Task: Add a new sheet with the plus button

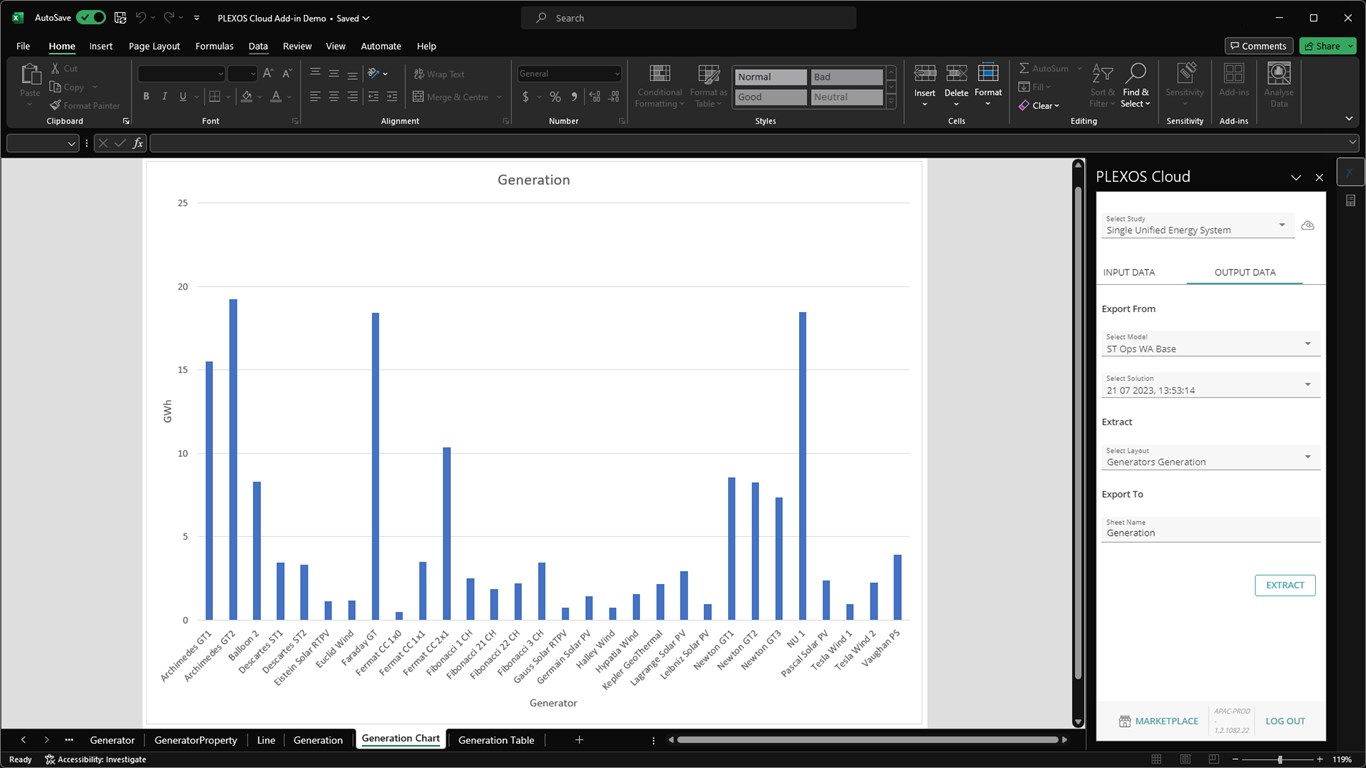Action: [579, 740]
